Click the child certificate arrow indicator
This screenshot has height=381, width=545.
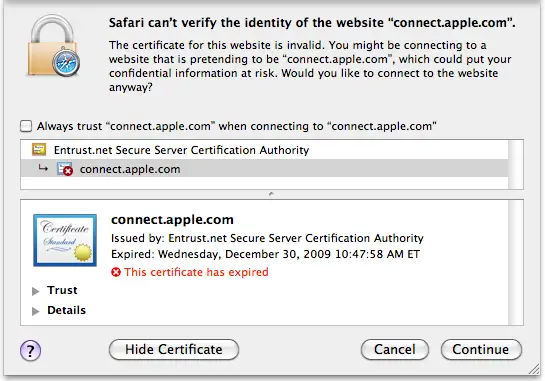coord(43,169)
